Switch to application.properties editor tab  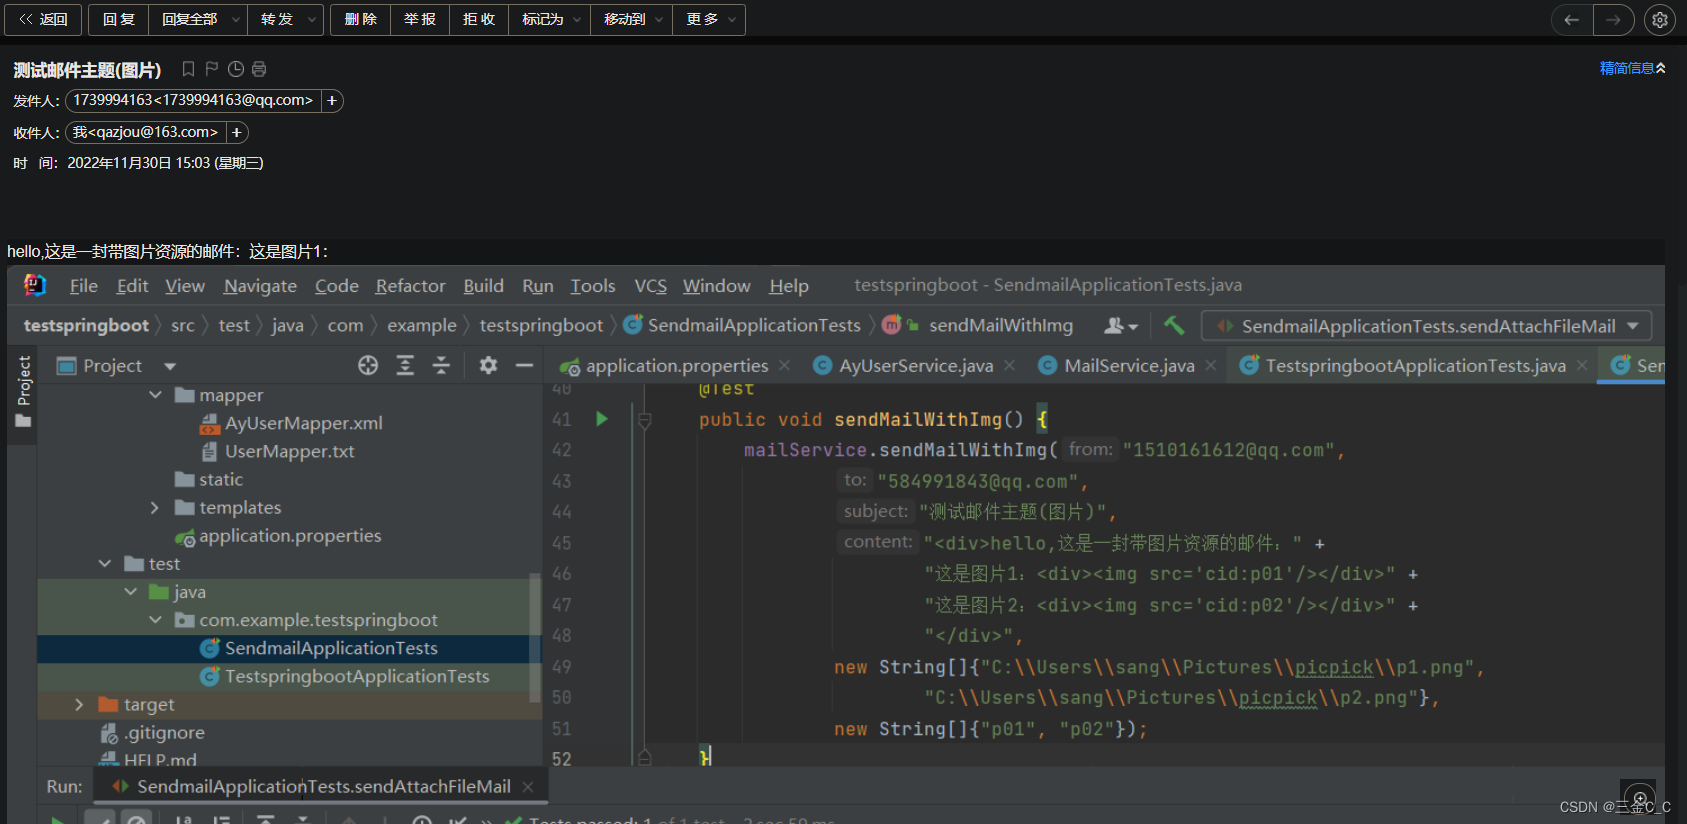coord(676,366)
